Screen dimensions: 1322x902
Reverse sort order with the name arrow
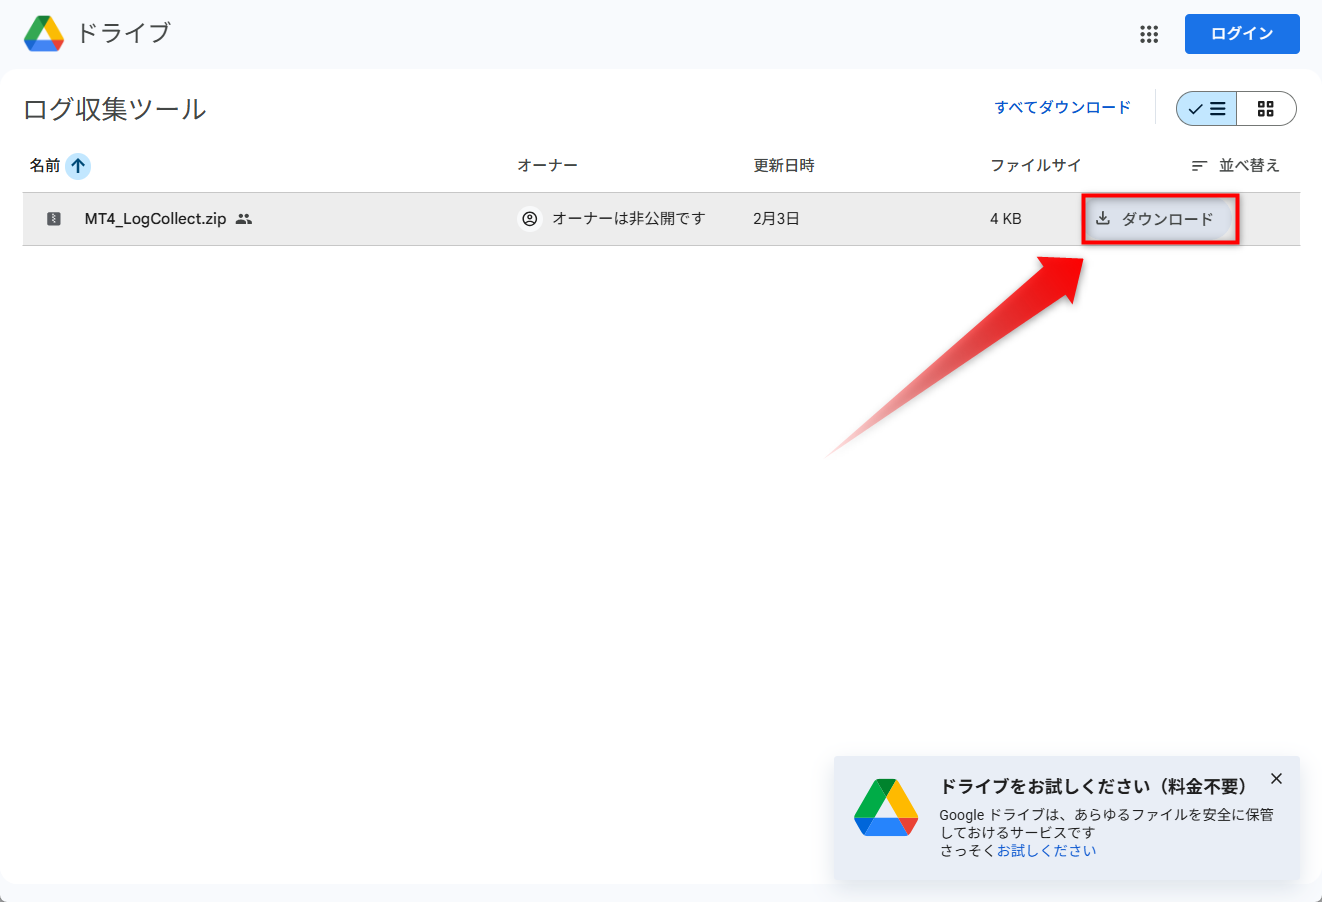[x=78, y=166]
